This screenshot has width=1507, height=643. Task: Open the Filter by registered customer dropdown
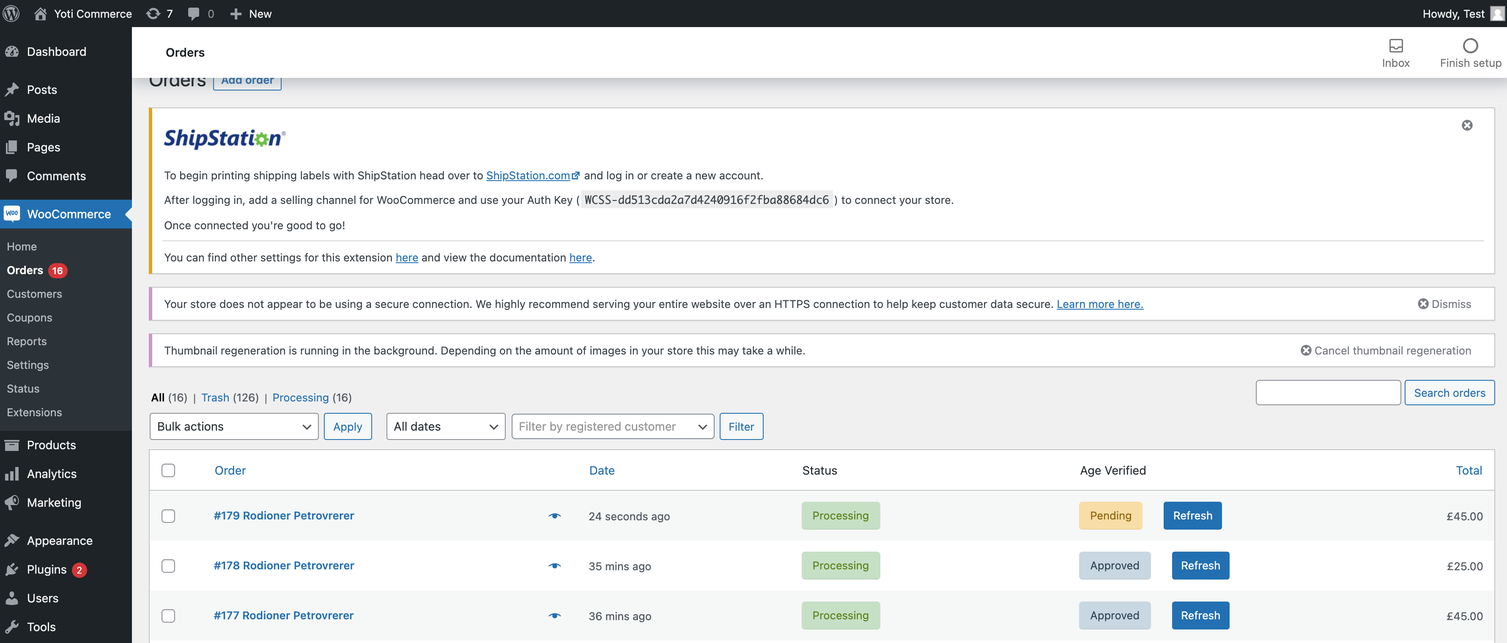coord(612,426)
